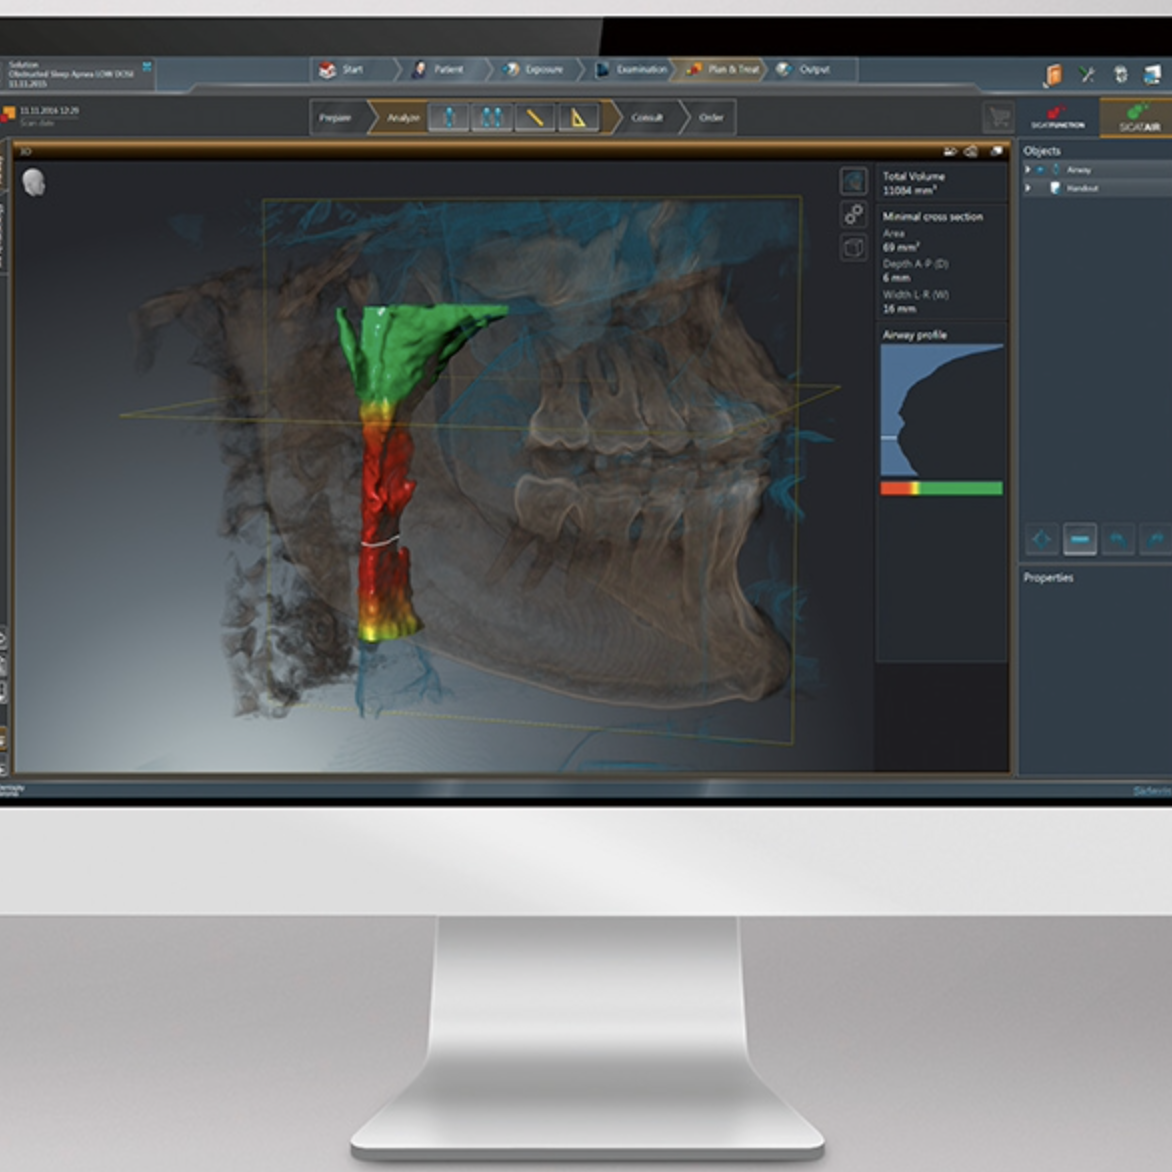Click the head orientation icon in 3D view

click(x=34, y=182)
